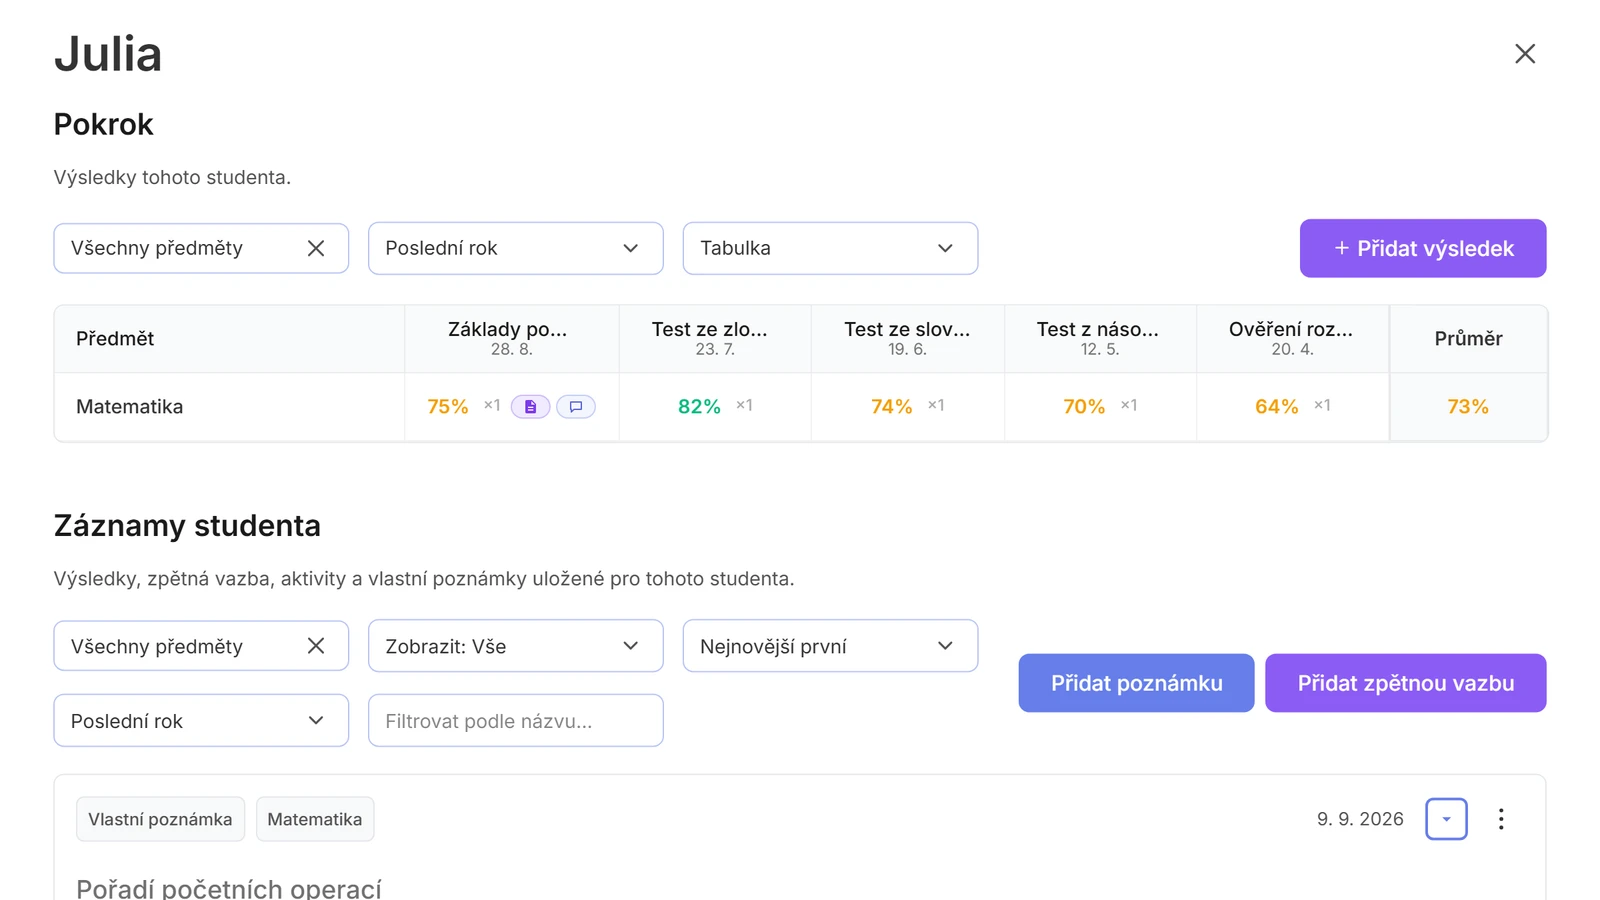
Task: Focus the Filtrovat podle názvu field
Action: (515, 720)
